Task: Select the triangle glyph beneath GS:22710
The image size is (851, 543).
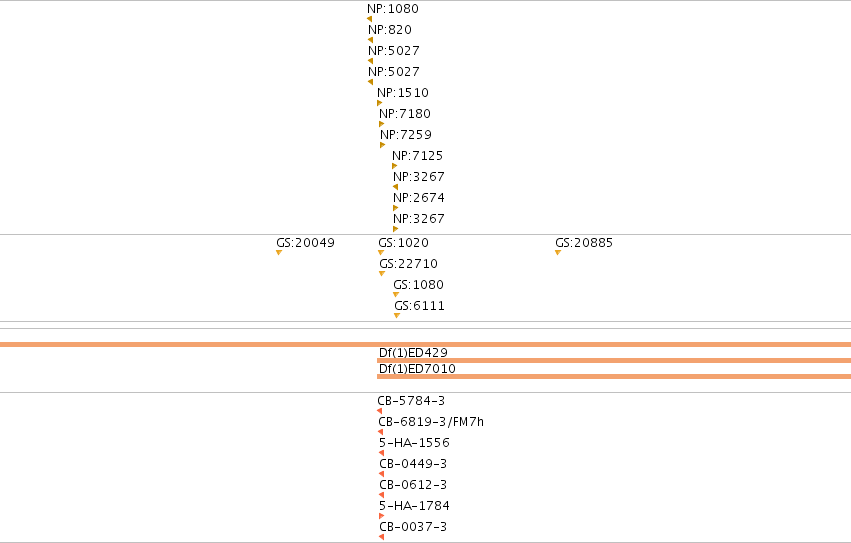Action: 382,274
